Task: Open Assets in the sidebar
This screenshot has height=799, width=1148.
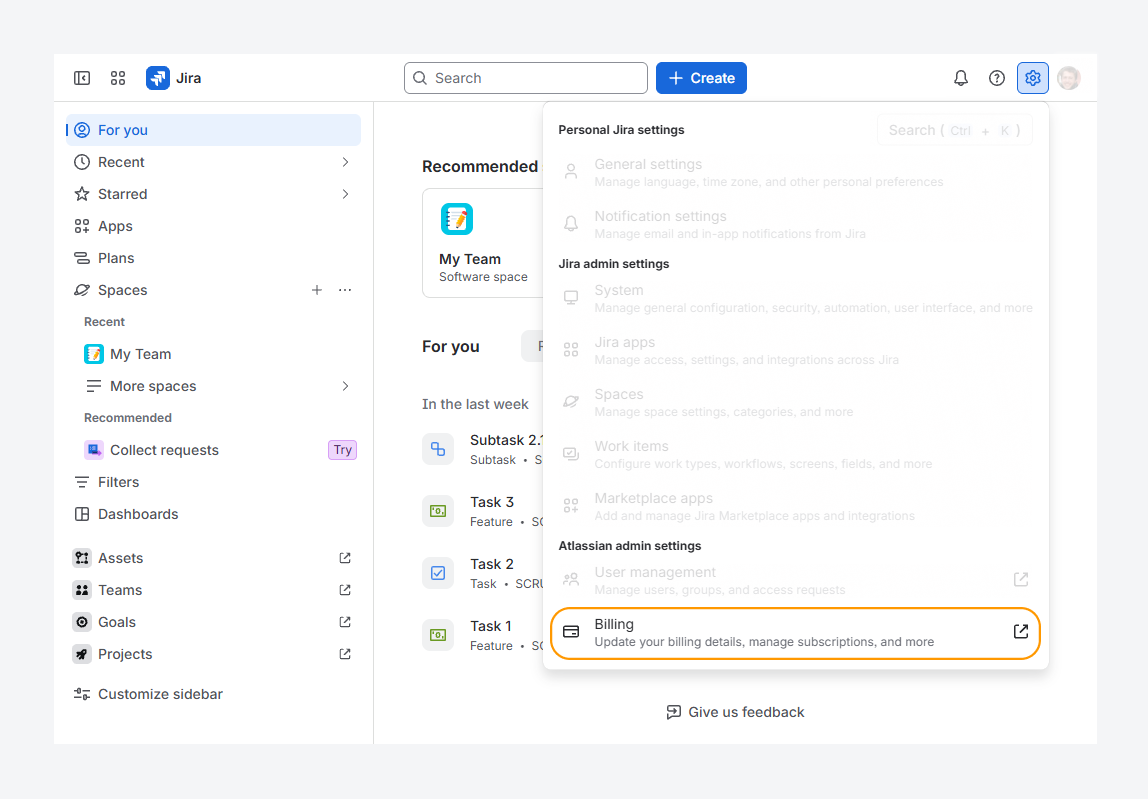Action: [213, 558]
